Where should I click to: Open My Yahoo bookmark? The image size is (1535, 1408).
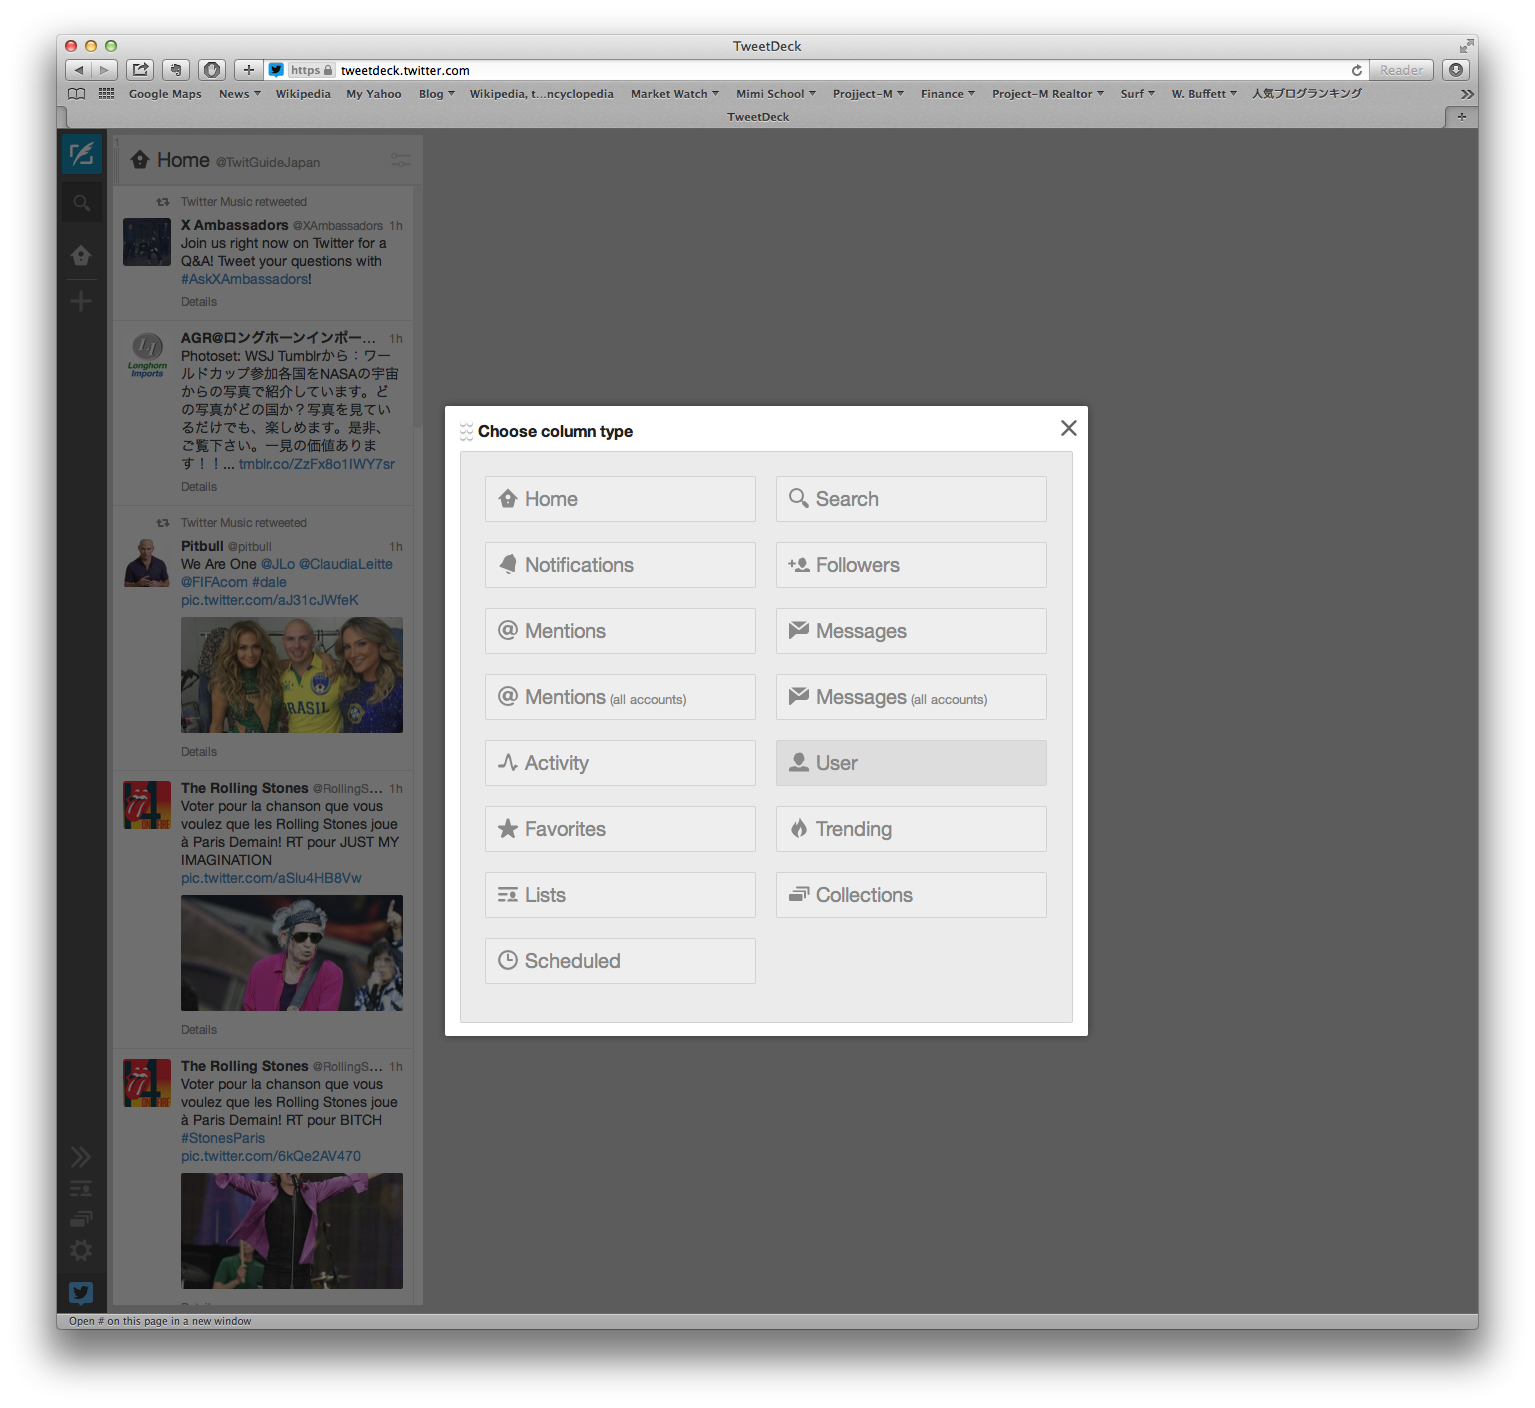(374, 94)
